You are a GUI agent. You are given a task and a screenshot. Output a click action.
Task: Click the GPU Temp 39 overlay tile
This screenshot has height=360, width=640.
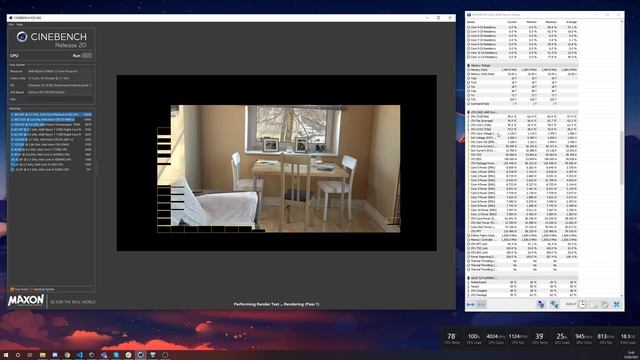[540, 338]
